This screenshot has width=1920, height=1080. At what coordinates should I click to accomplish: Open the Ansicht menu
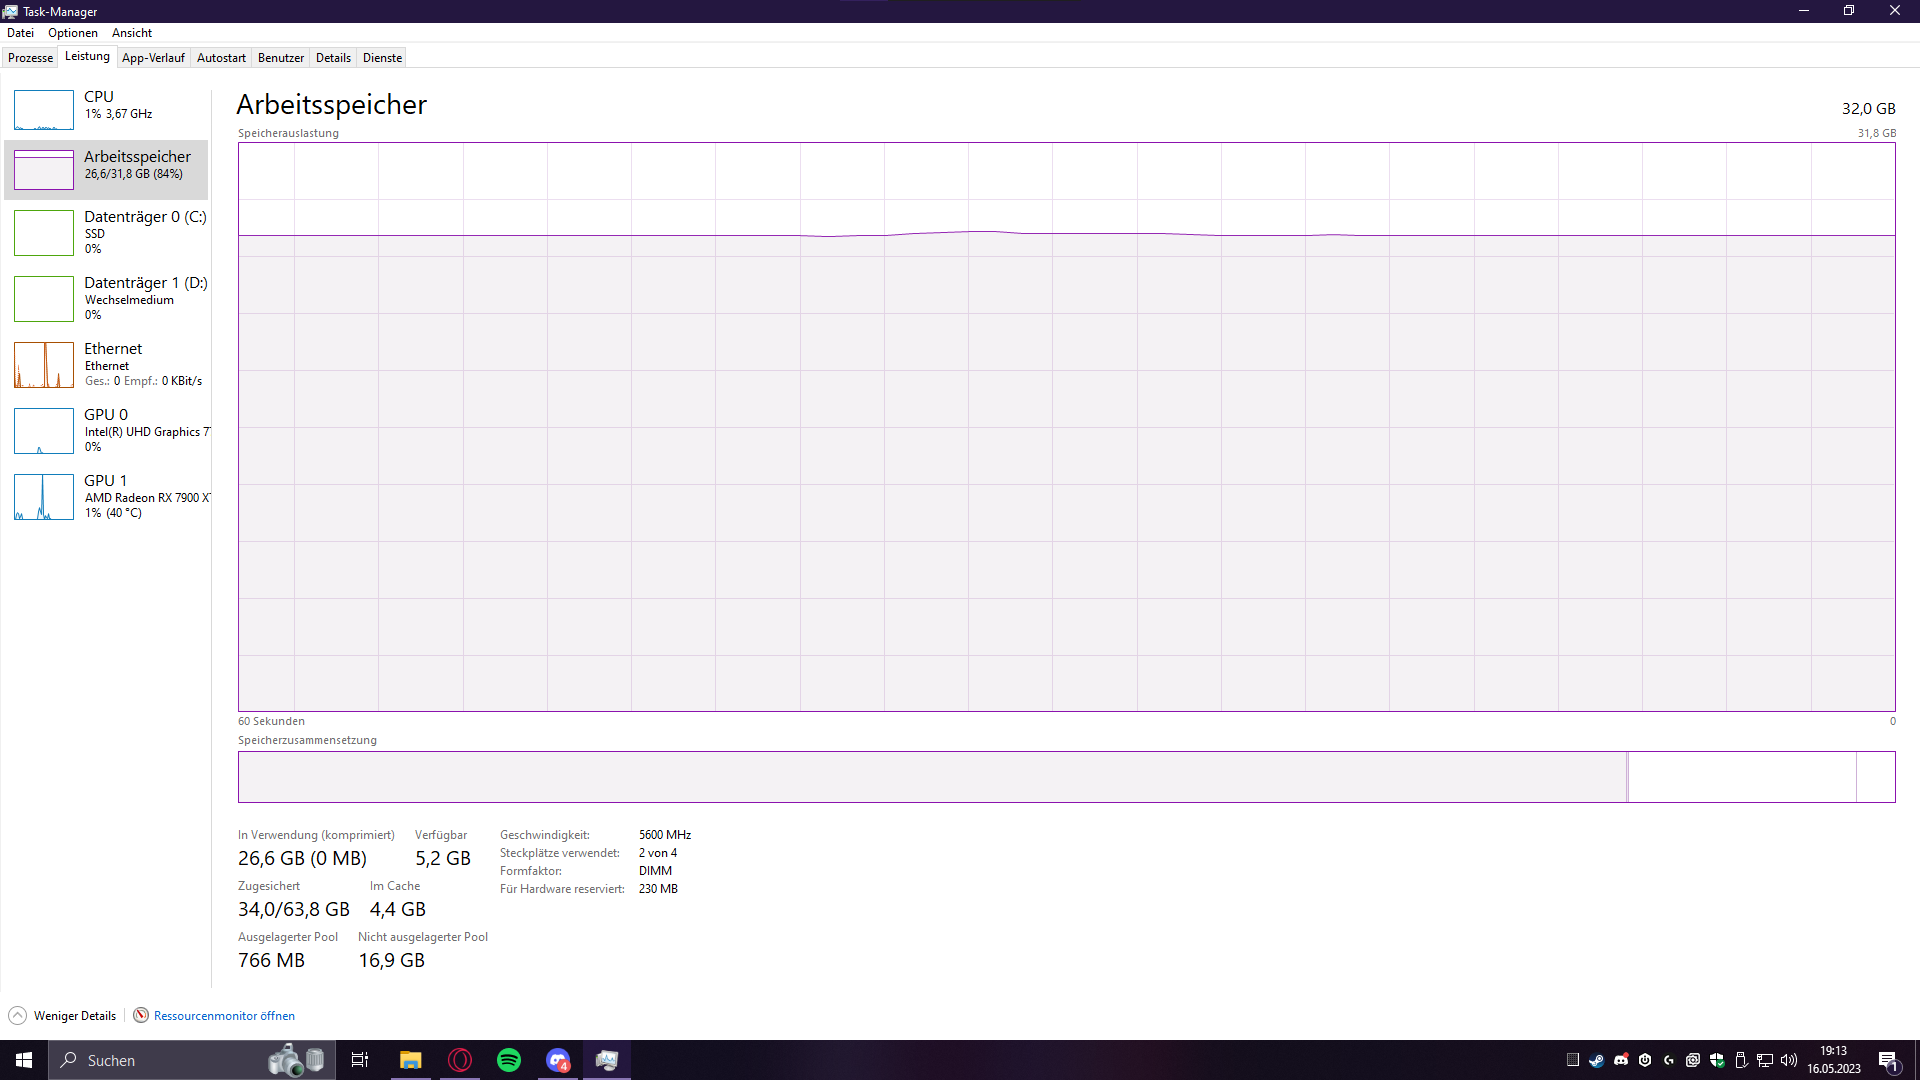tap(132, 33)
